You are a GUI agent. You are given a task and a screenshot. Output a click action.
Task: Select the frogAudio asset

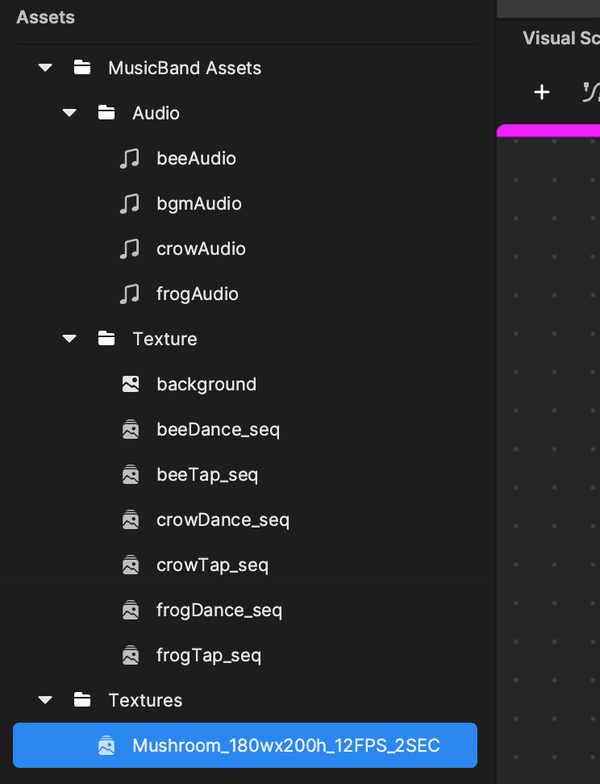tap(197, 294)
